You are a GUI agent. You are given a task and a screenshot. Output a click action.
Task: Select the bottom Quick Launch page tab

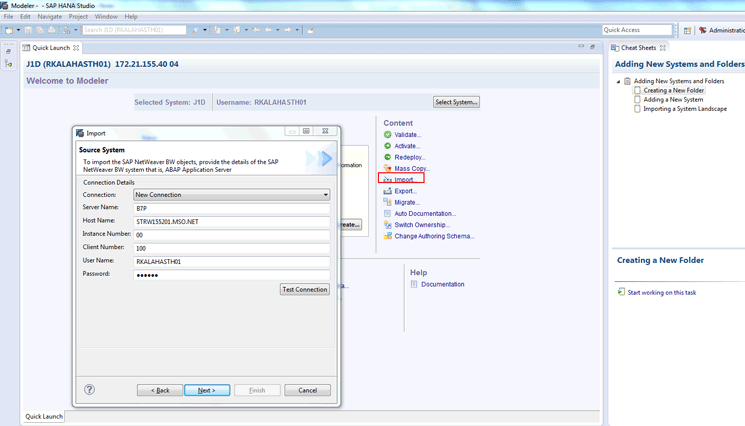[x=44, y=417]
